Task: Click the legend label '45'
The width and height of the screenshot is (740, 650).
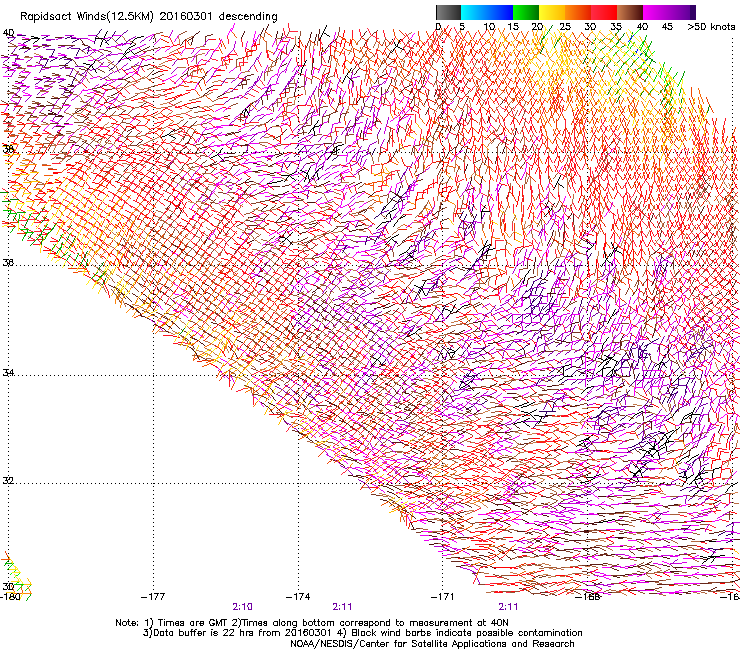Action: (667, 27)
